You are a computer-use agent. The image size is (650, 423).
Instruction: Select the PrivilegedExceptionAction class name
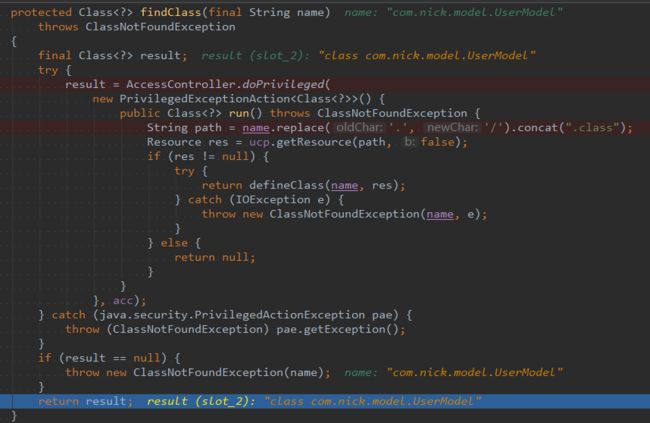click(205, 99)
